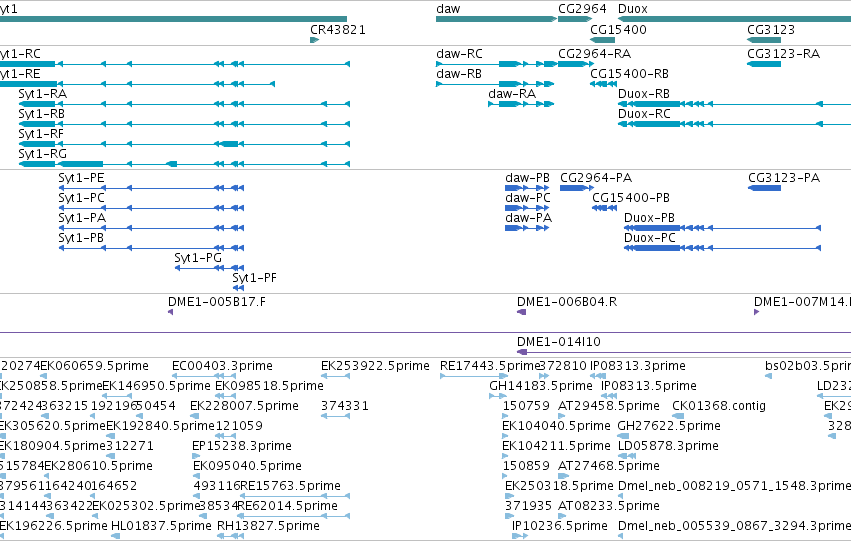Click the EC00403.3prime EST label
This screenshot has height=541, width=851.
click(x=223, y=366)
